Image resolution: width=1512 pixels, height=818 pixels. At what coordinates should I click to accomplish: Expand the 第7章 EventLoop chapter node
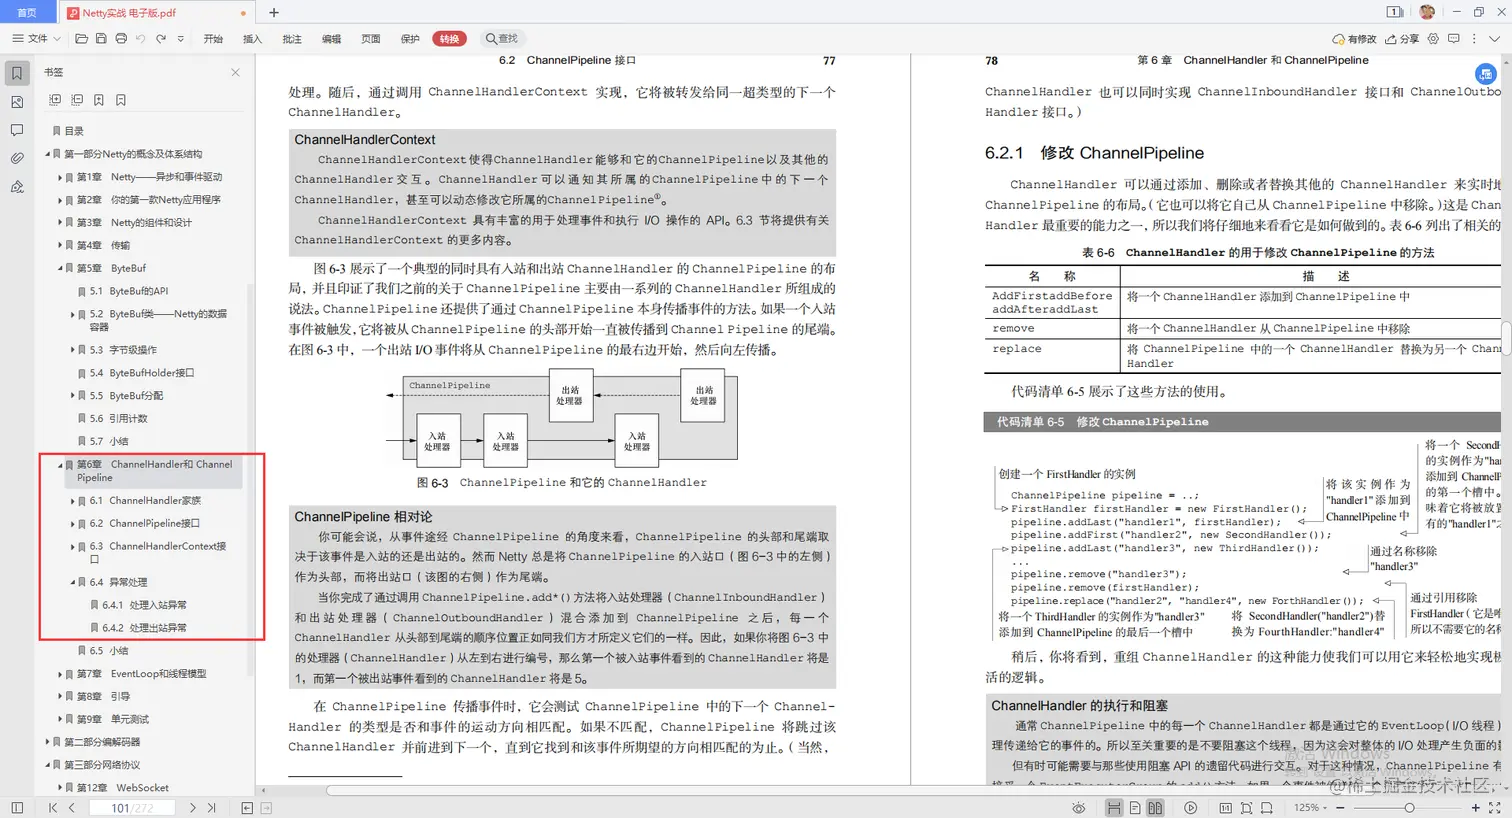(60, 672)
